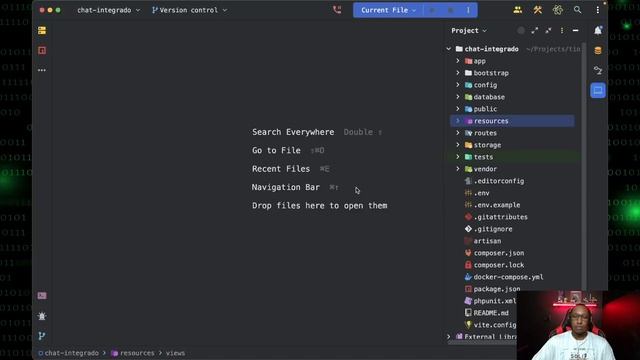This screenshot has height=360, width=640.
Task: Expand the app folder
Action: 458,61
